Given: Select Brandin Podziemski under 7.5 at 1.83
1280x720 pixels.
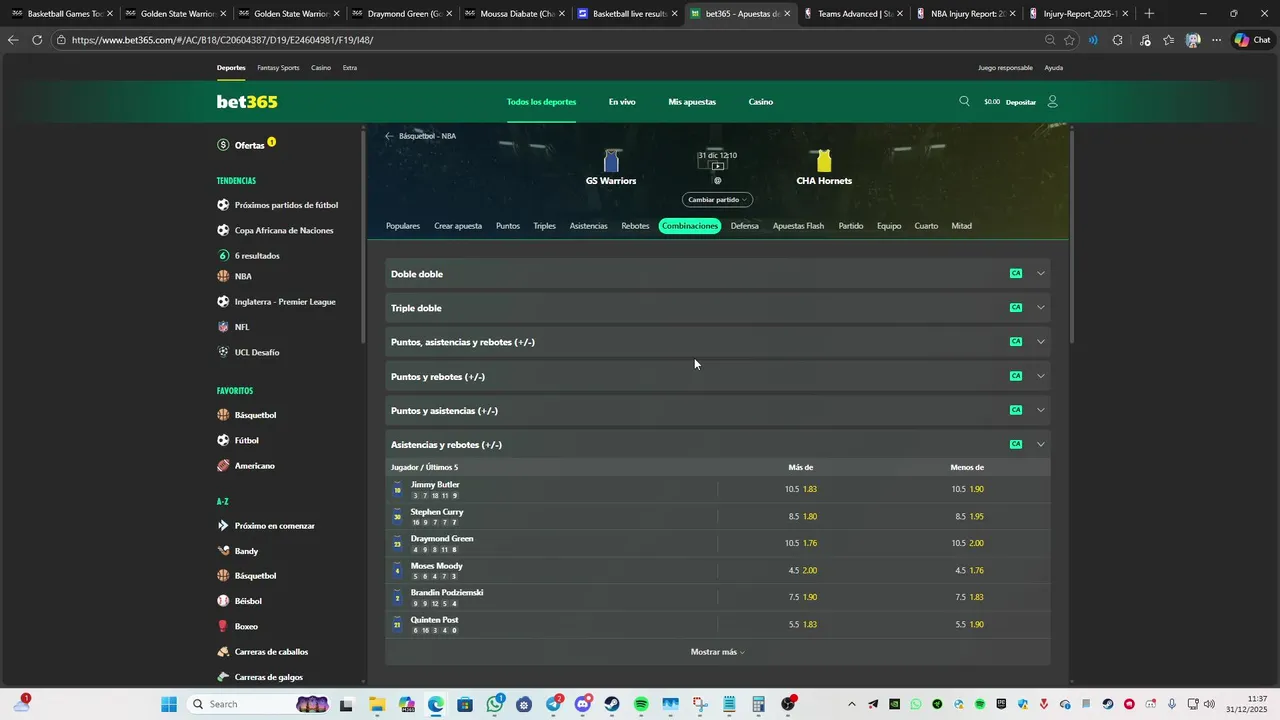Looking at the screenshot, I should coord(968,597).
